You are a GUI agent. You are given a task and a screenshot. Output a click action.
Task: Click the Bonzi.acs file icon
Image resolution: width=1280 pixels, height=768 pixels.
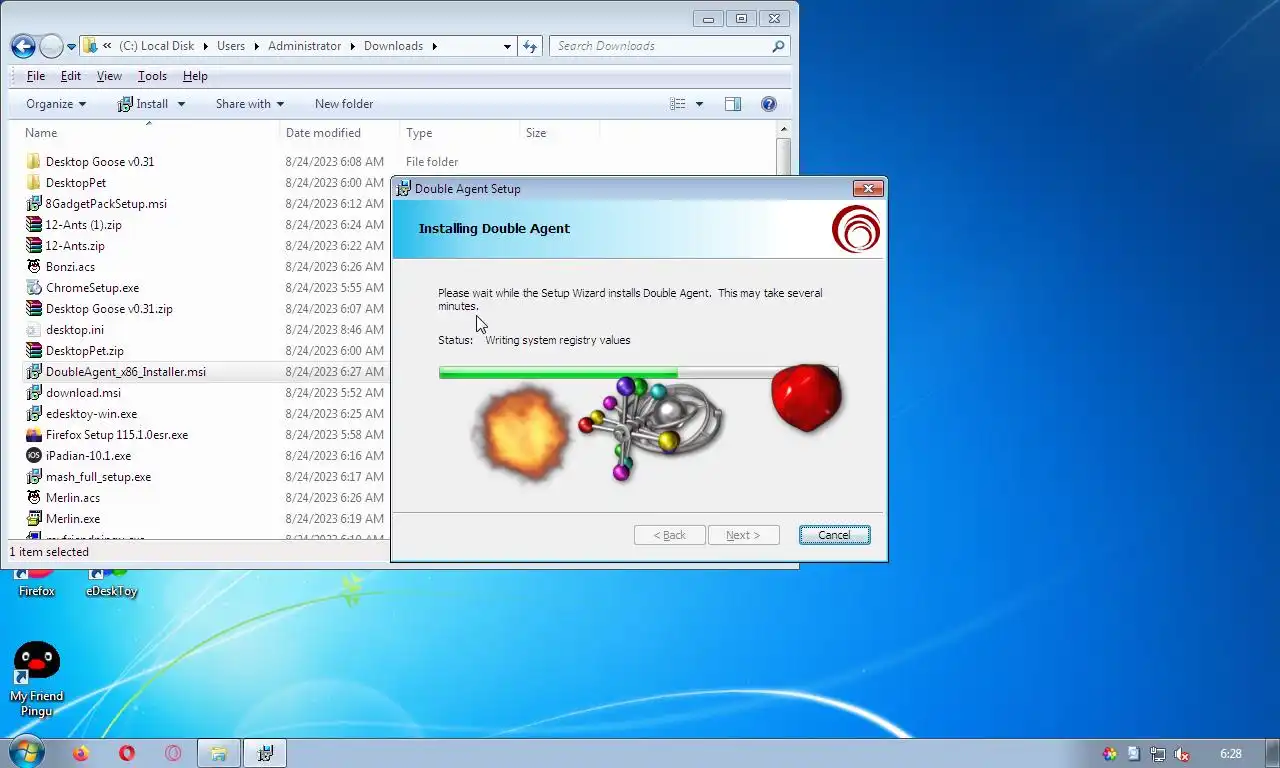click(x=33, y=266)
